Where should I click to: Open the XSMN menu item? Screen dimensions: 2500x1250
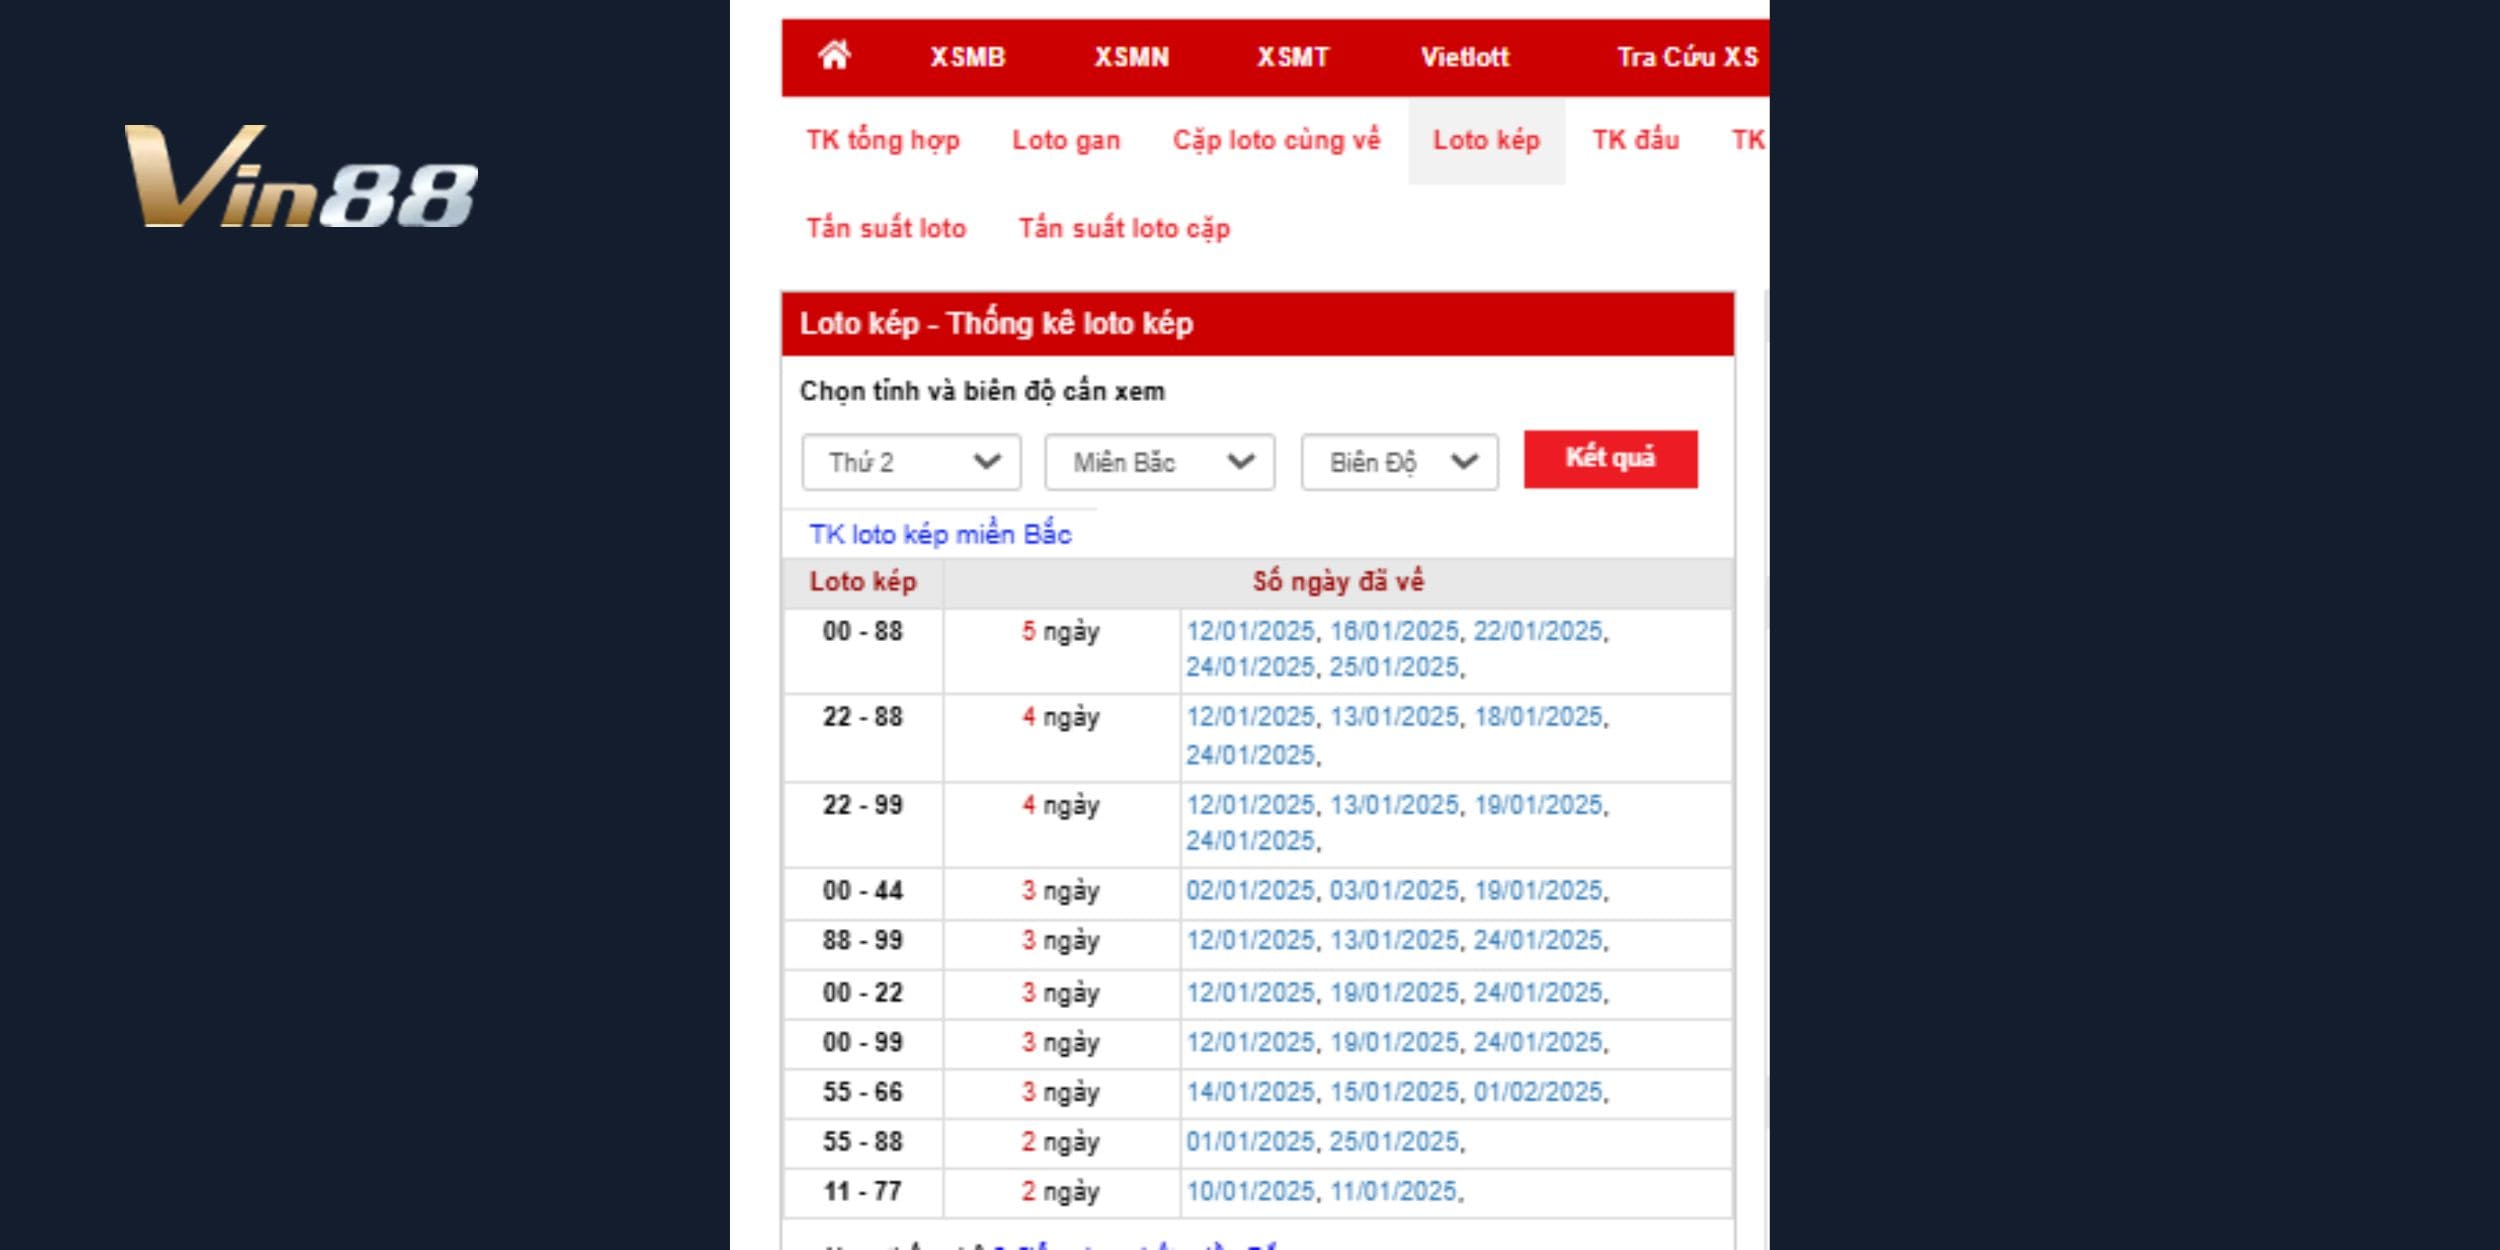(1131, 57)
